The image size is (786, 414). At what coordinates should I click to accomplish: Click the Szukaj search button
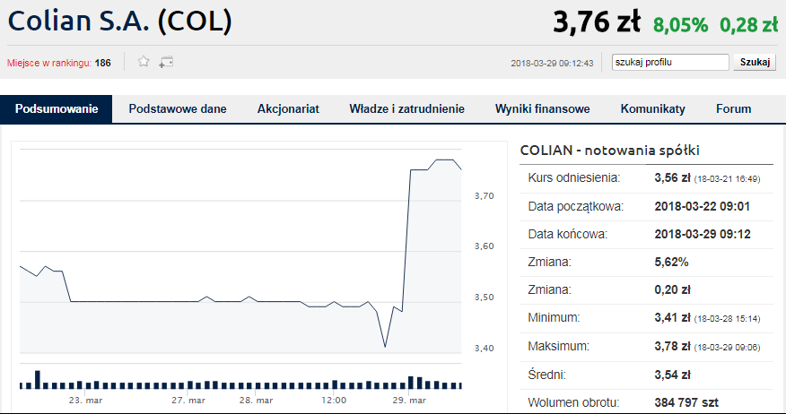755,62
